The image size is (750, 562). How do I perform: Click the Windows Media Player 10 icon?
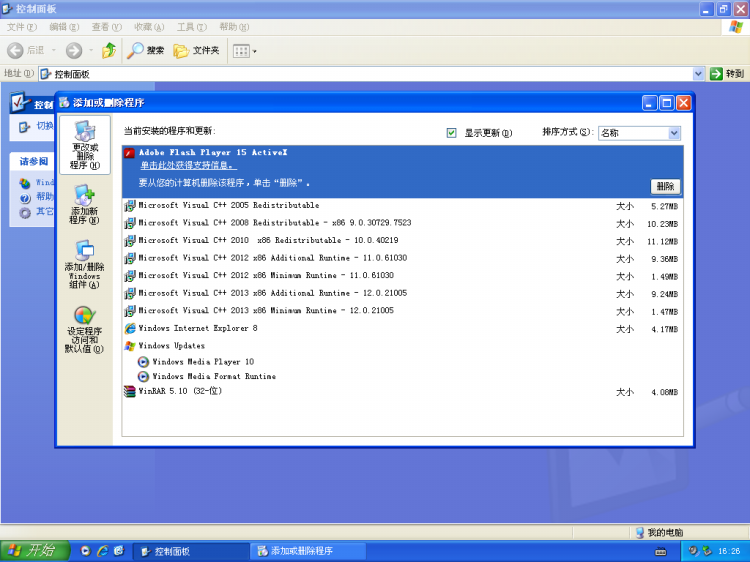coord(143,362)
